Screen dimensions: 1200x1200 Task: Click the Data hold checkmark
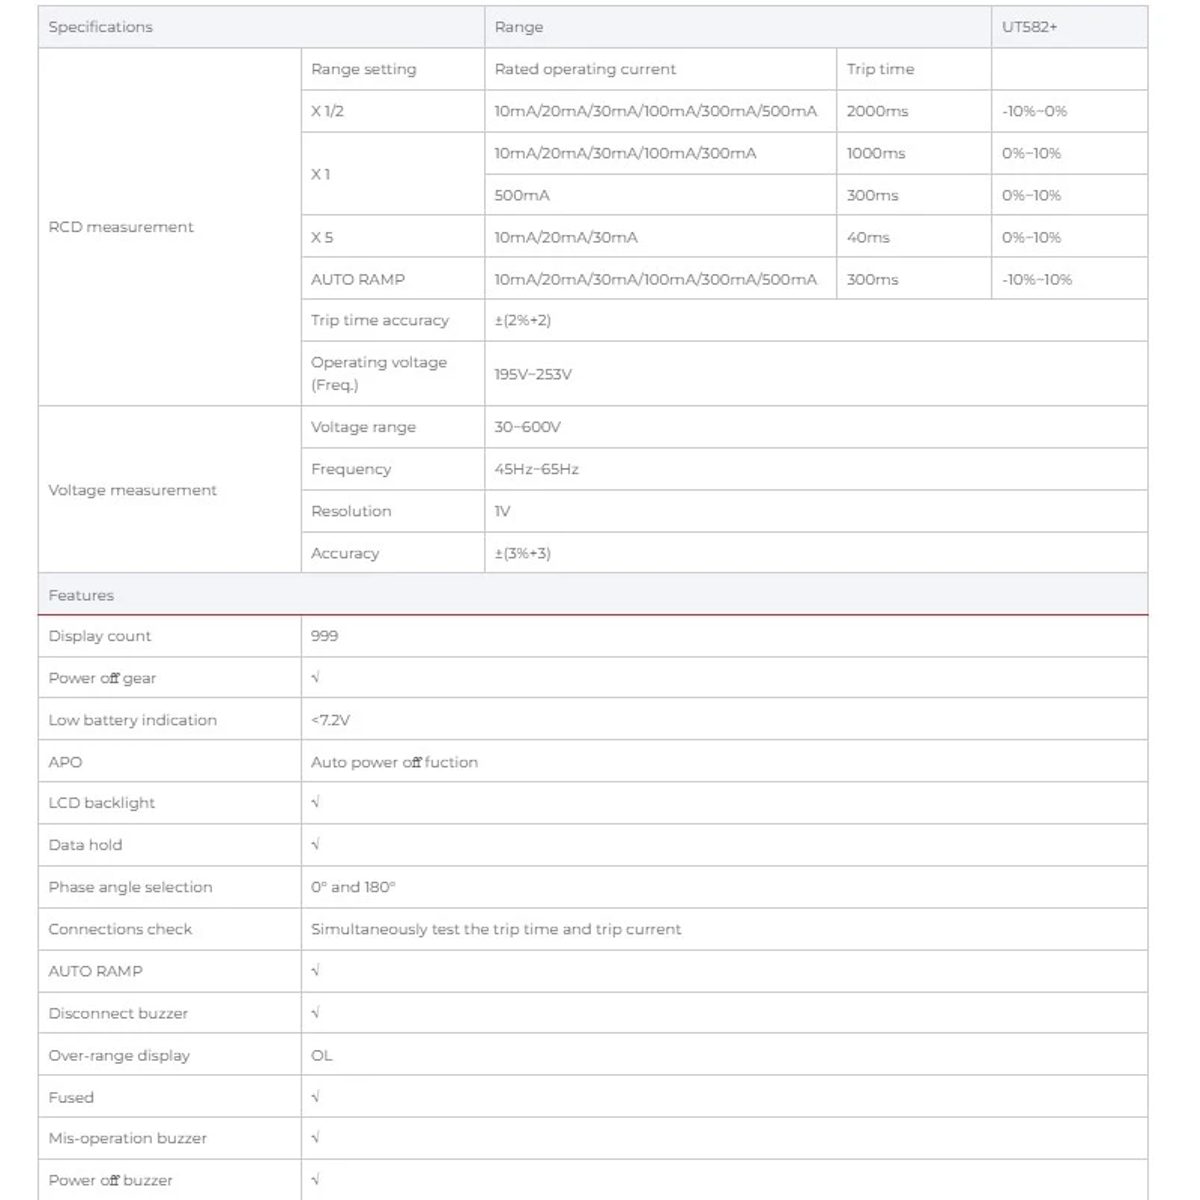pos(316,845)
